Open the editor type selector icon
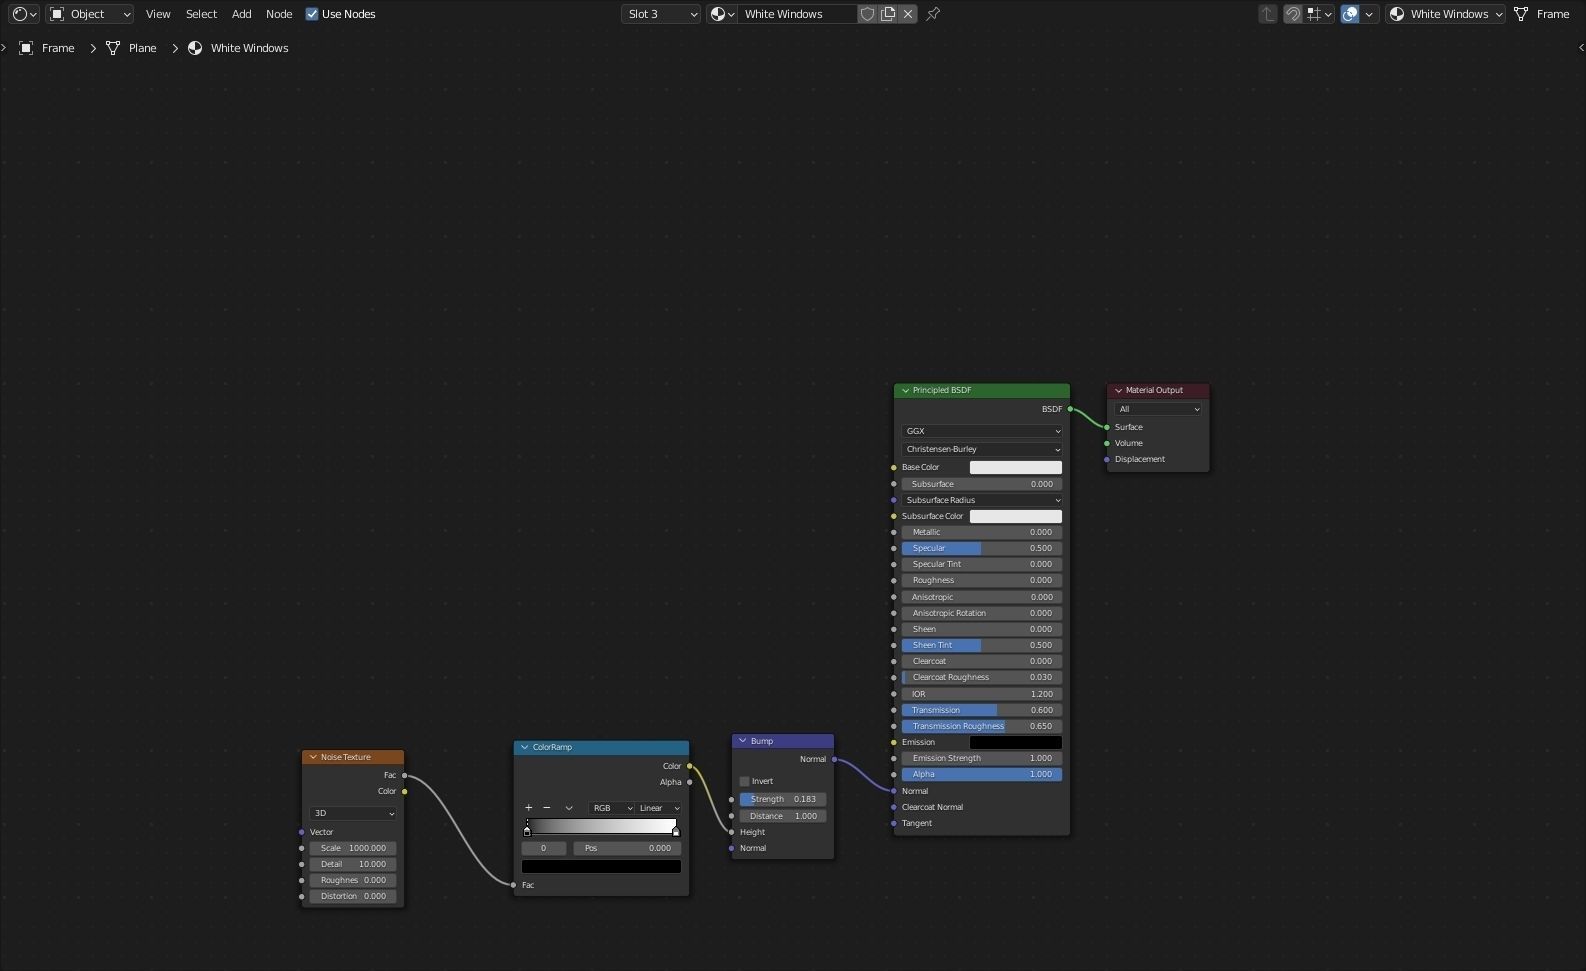1586x971 pixels. point(24,14)
